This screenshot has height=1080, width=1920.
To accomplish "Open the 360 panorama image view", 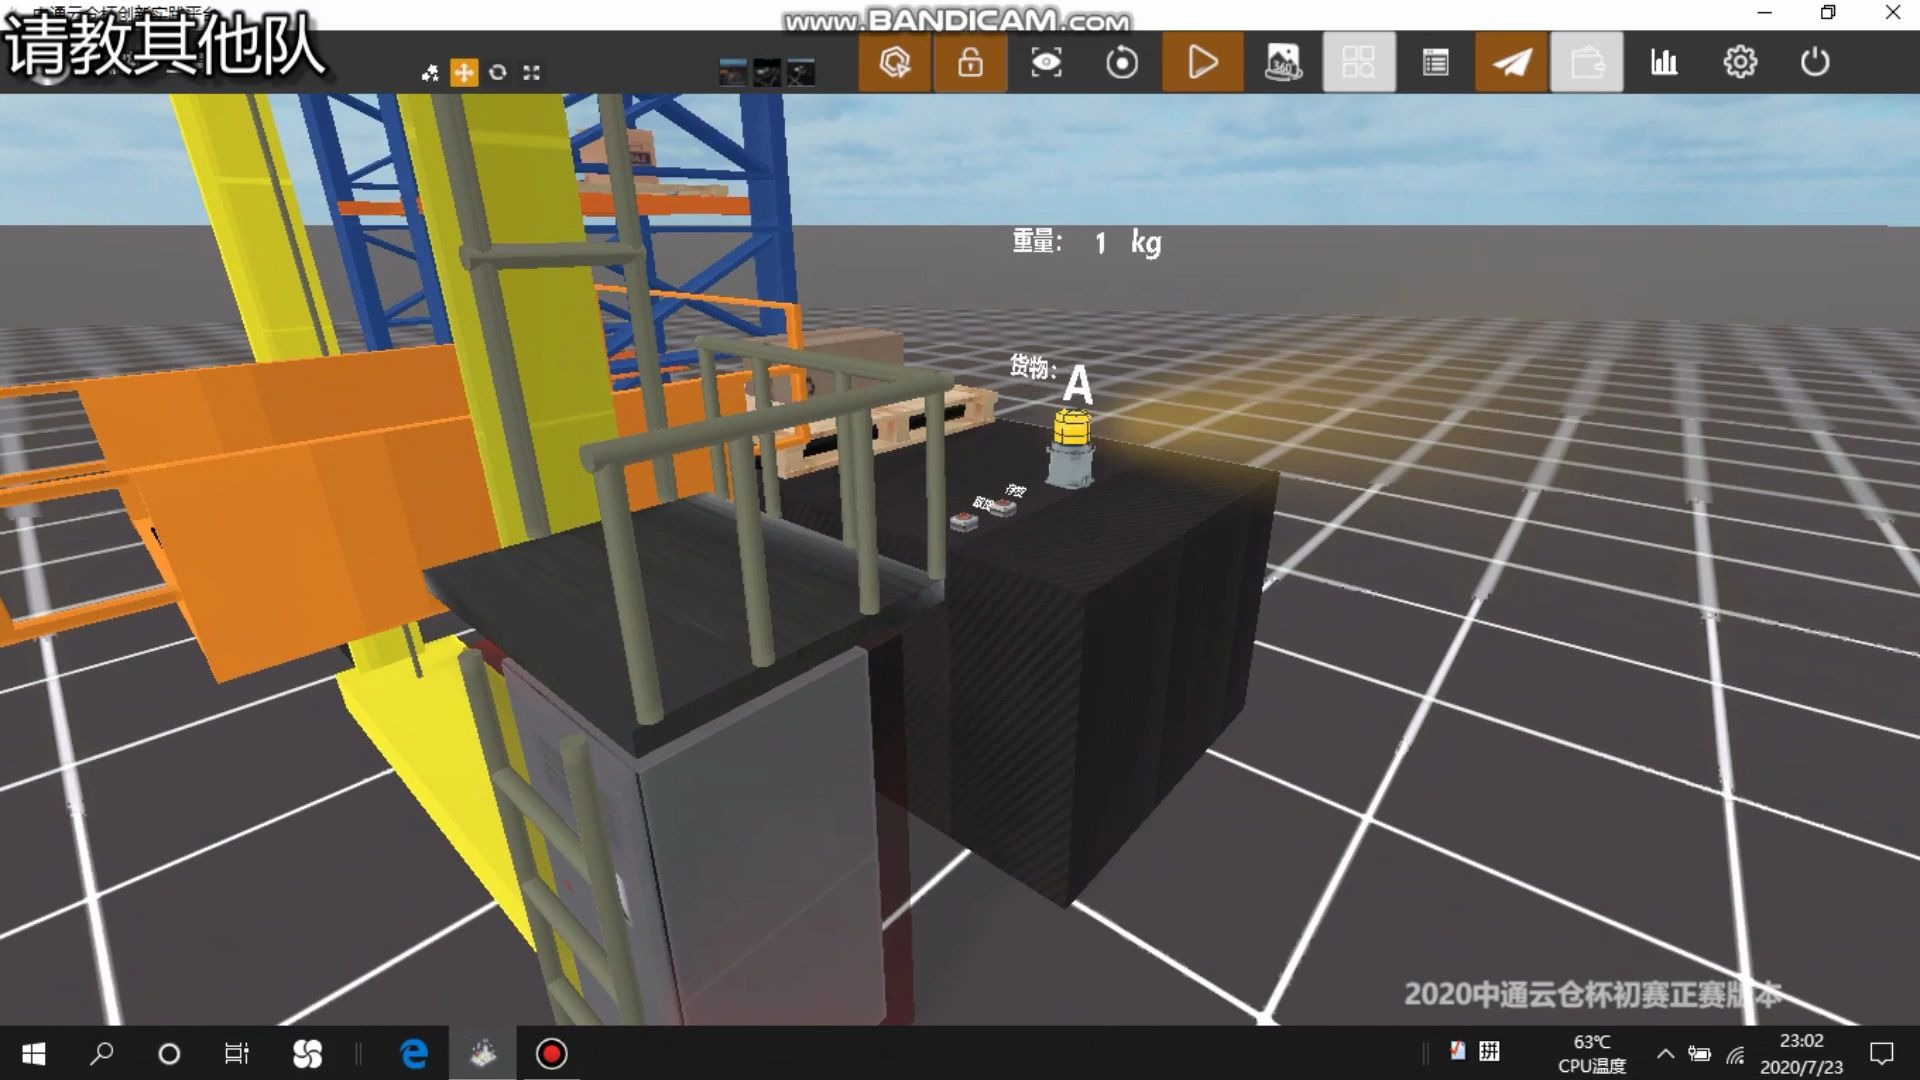I will pos(1283,63).
